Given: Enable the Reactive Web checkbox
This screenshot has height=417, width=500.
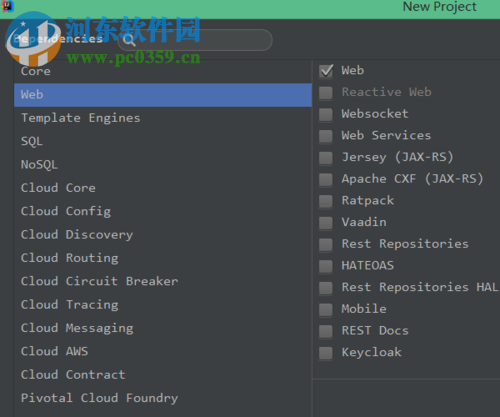Looking at the screenshot, I should point(326,93).
